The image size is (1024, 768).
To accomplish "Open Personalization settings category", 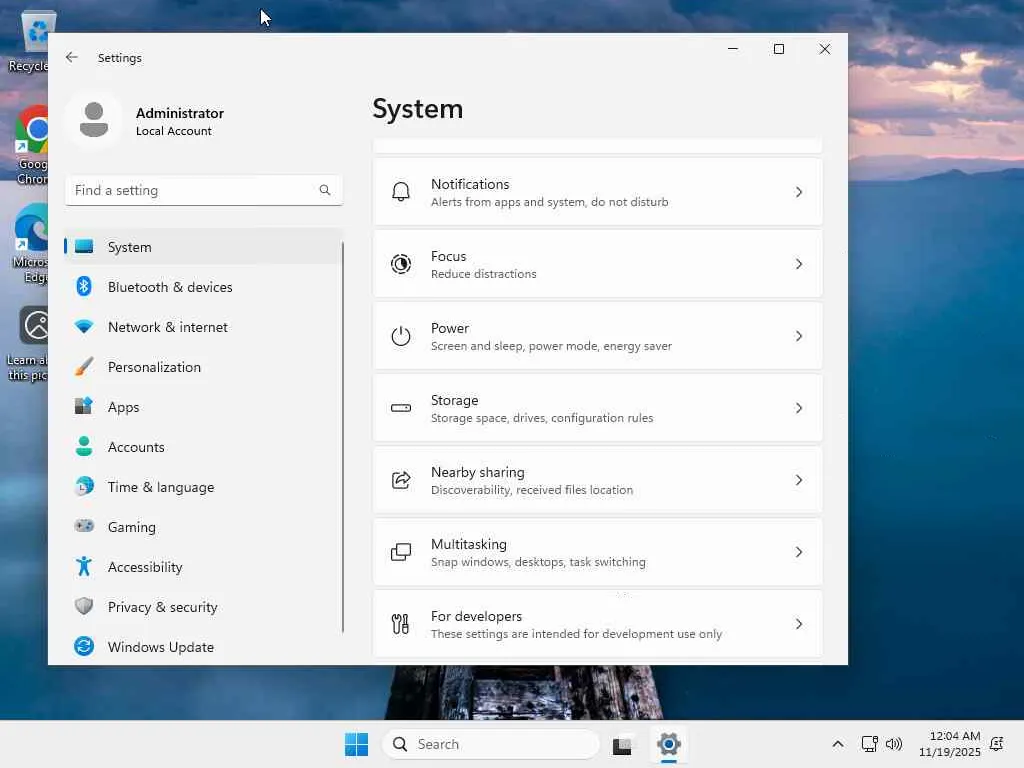I will point(203,366).
